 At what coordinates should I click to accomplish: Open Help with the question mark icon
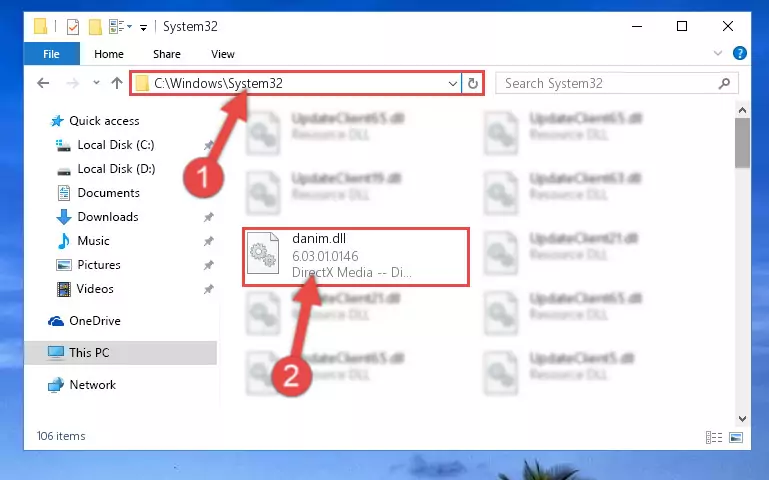(740, 53)
